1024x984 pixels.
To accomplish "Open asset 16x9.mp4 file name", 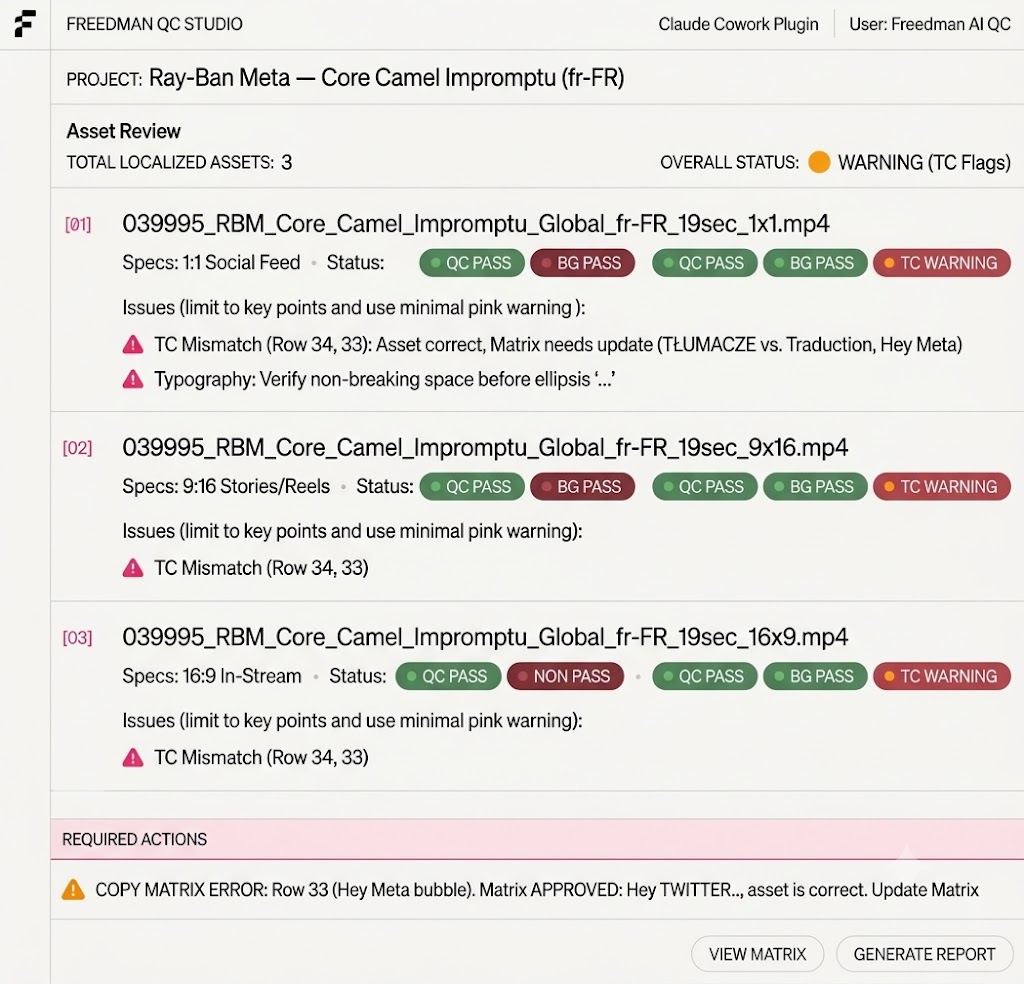I will pyautogui.click(x=485, y=637).
